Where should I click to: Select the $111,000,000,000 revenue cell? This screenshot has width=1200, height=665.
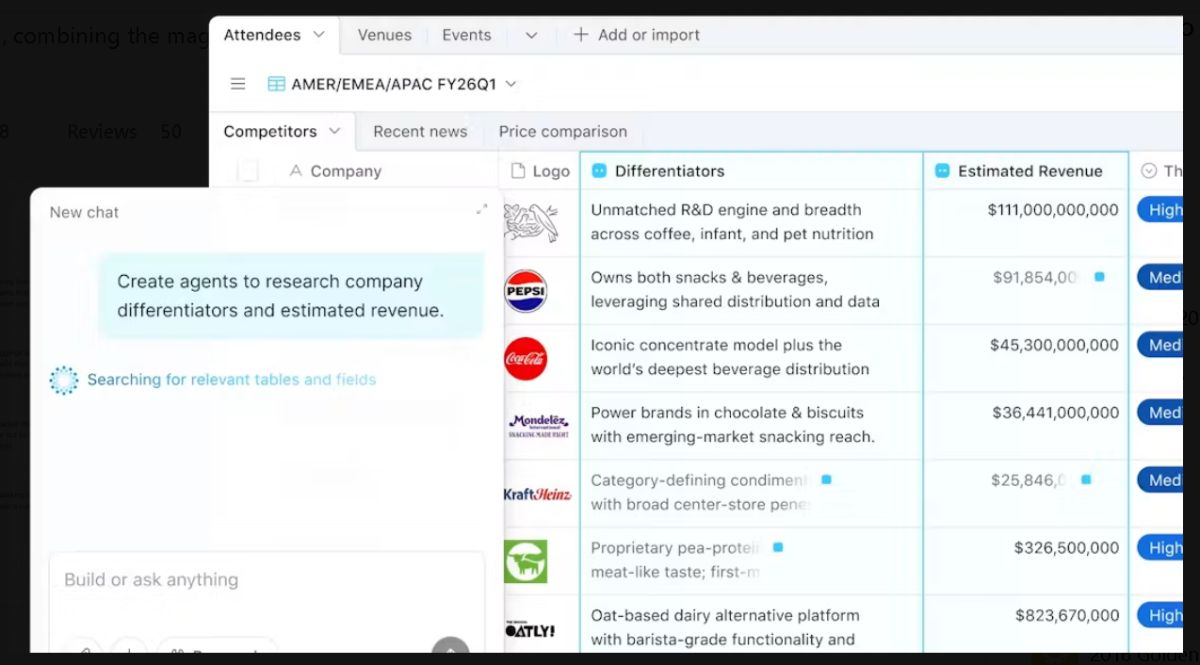pyautogui.click(x=1026, y=222)
